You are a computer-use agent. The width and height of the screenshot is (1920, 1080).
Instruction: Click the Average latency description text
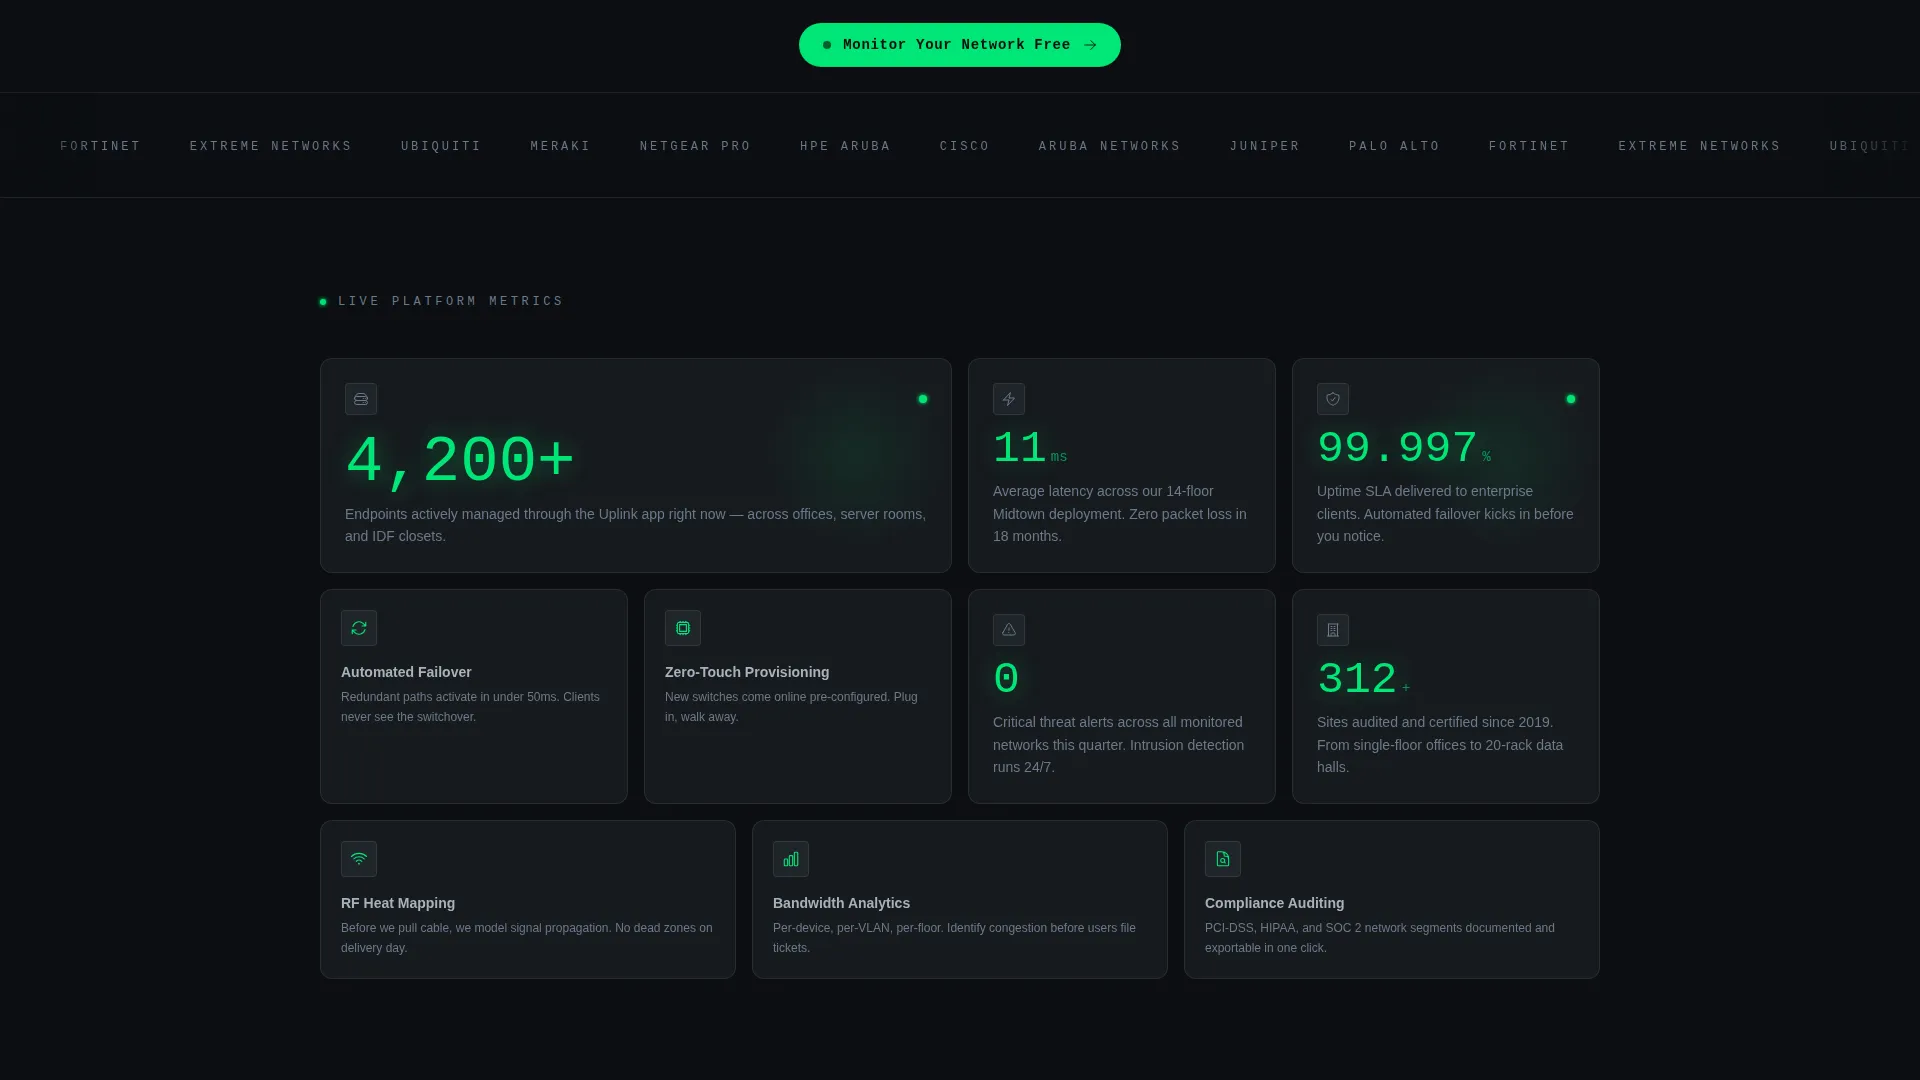click(1120, 514)
